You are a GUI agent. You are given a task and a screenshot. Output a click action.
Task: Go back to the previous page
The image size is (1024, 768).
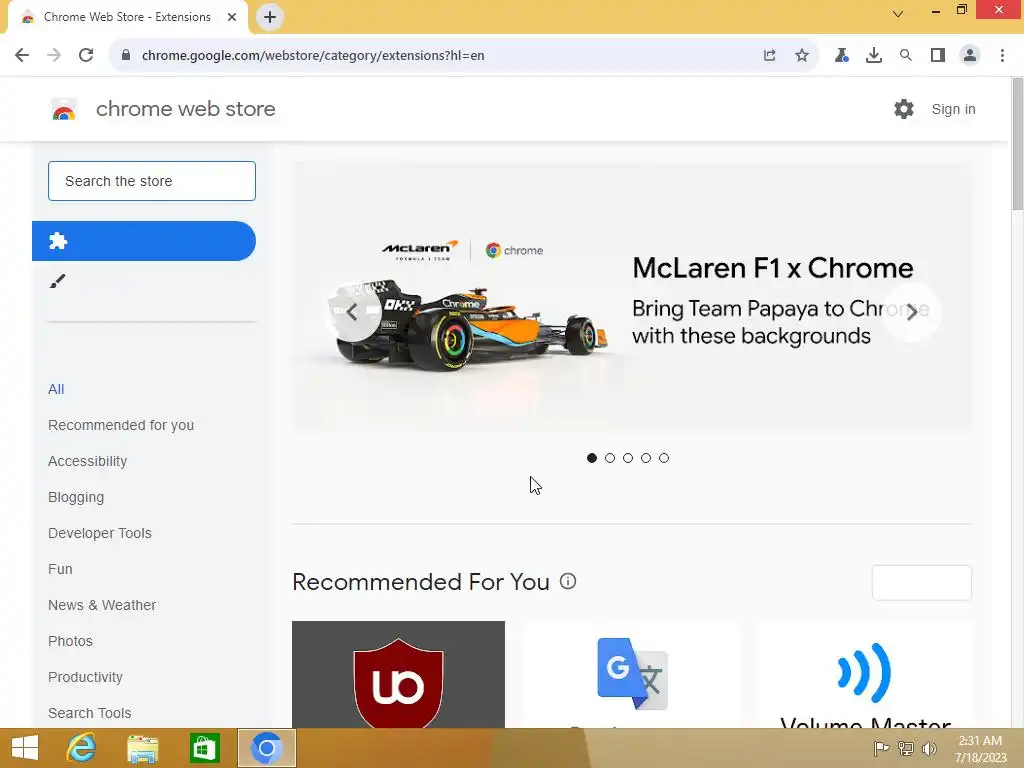pyautogui.click(x=22, y=56)
